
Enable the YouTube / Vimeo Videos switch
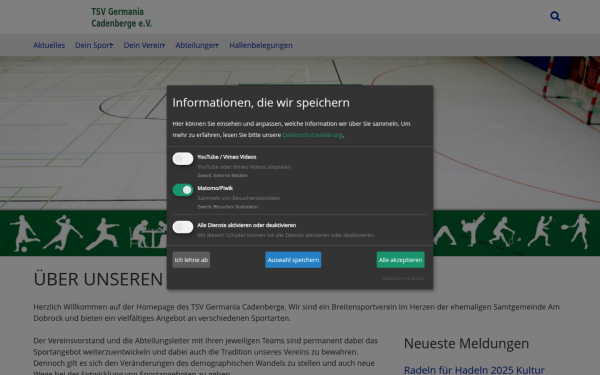tap(183, 159)
